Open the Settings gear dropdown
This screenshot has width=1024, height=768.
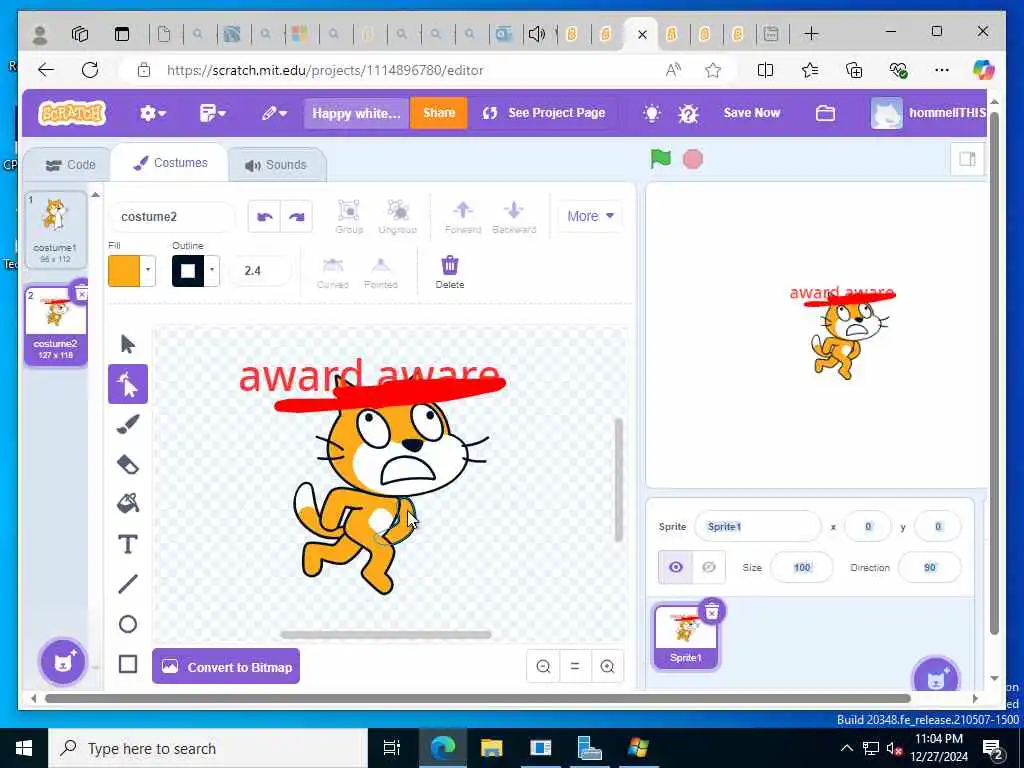153,113
